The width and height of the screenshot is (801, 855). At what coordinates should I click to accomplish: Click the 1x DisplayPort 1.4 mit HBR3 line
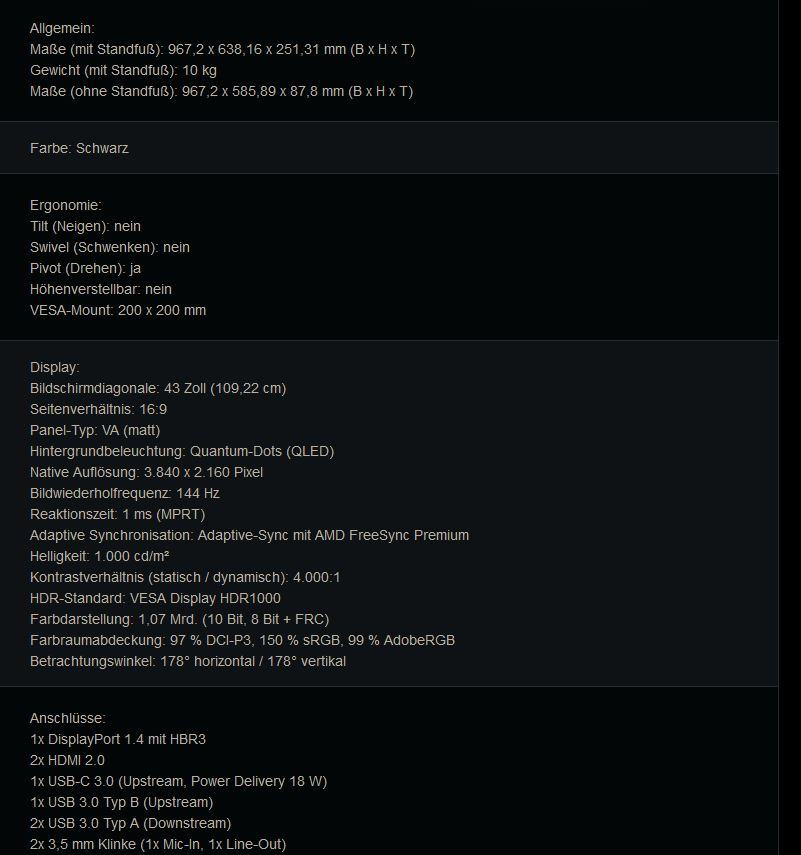(118, 739)
